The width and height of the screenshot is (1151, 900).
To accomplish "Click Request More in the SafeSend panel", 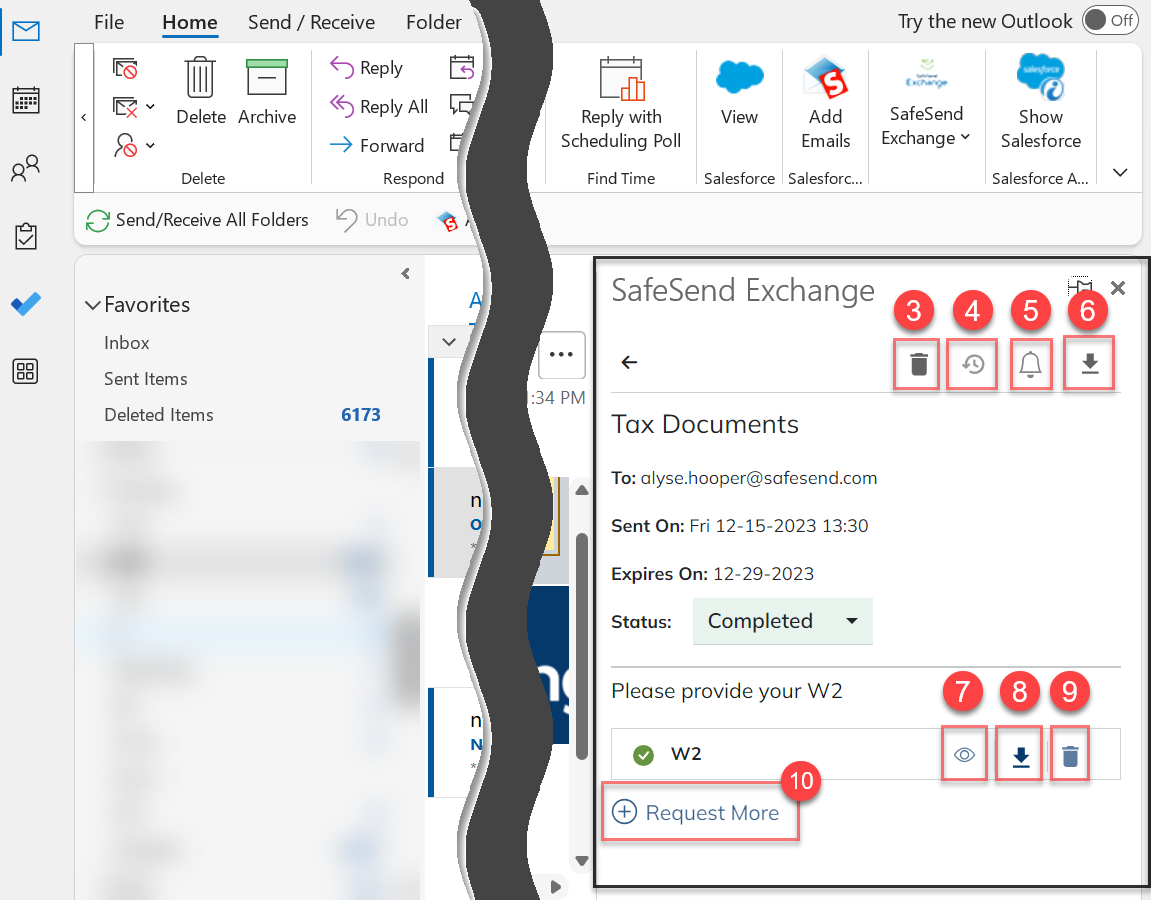I will click(700, 812).
